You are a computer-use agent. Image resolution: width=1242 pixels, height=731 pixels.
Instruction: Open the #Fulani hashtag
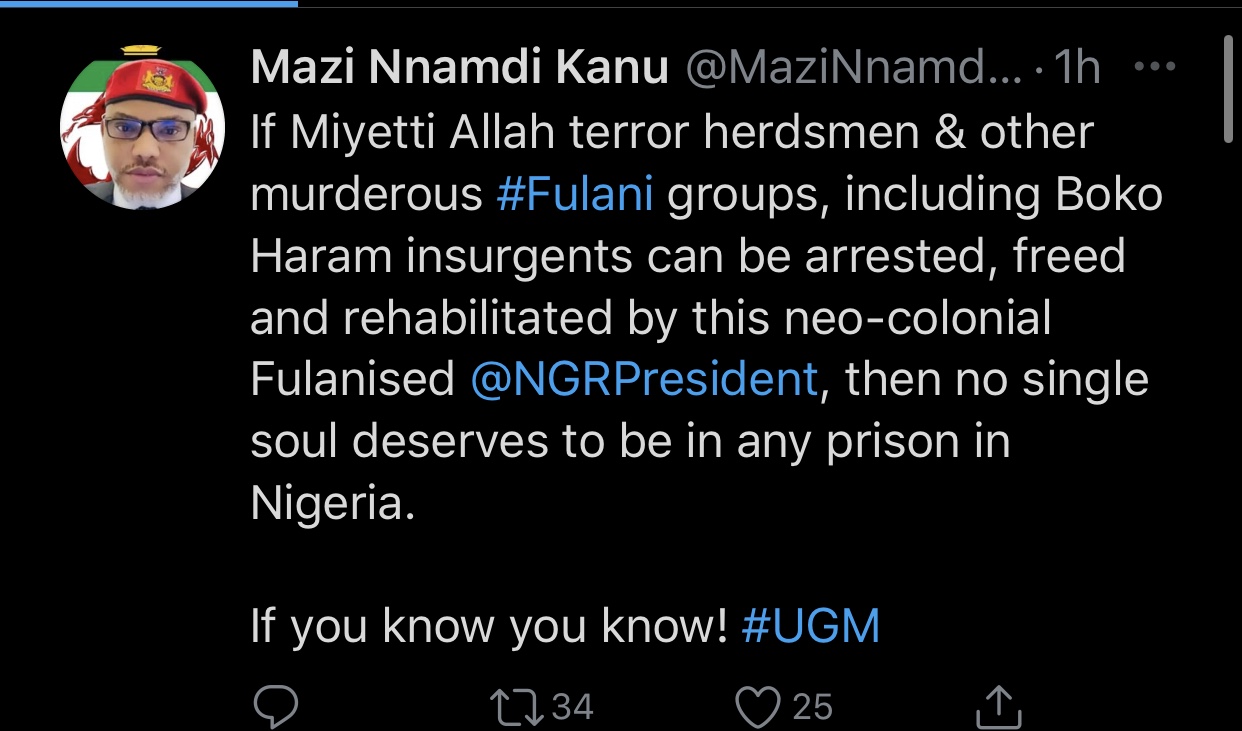click(x=575, y=194)
